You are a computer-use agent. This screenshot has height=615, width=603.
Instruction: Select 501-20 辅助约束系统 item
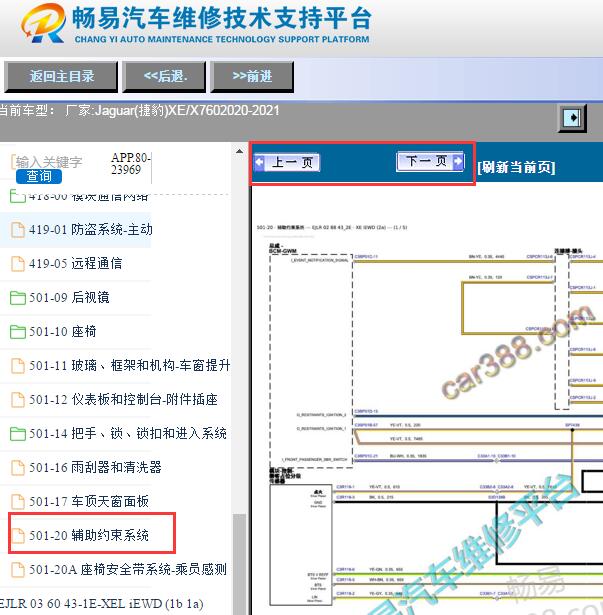[x=89, y=535]
